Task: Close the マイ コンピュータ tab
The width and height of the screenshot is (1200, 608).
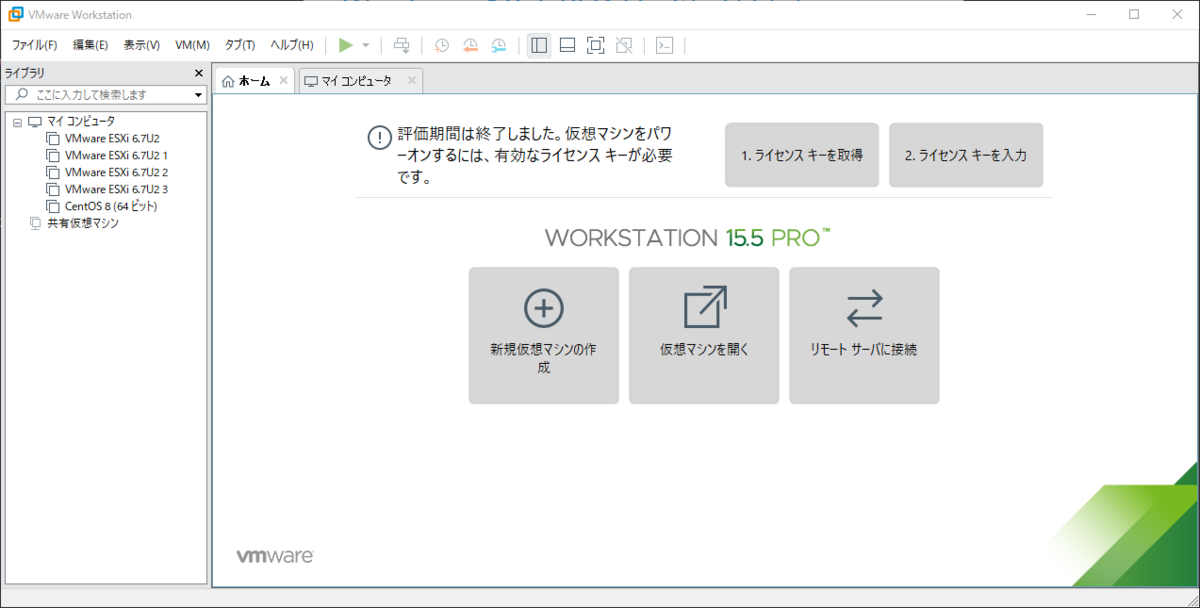Action: coord(410,81)
